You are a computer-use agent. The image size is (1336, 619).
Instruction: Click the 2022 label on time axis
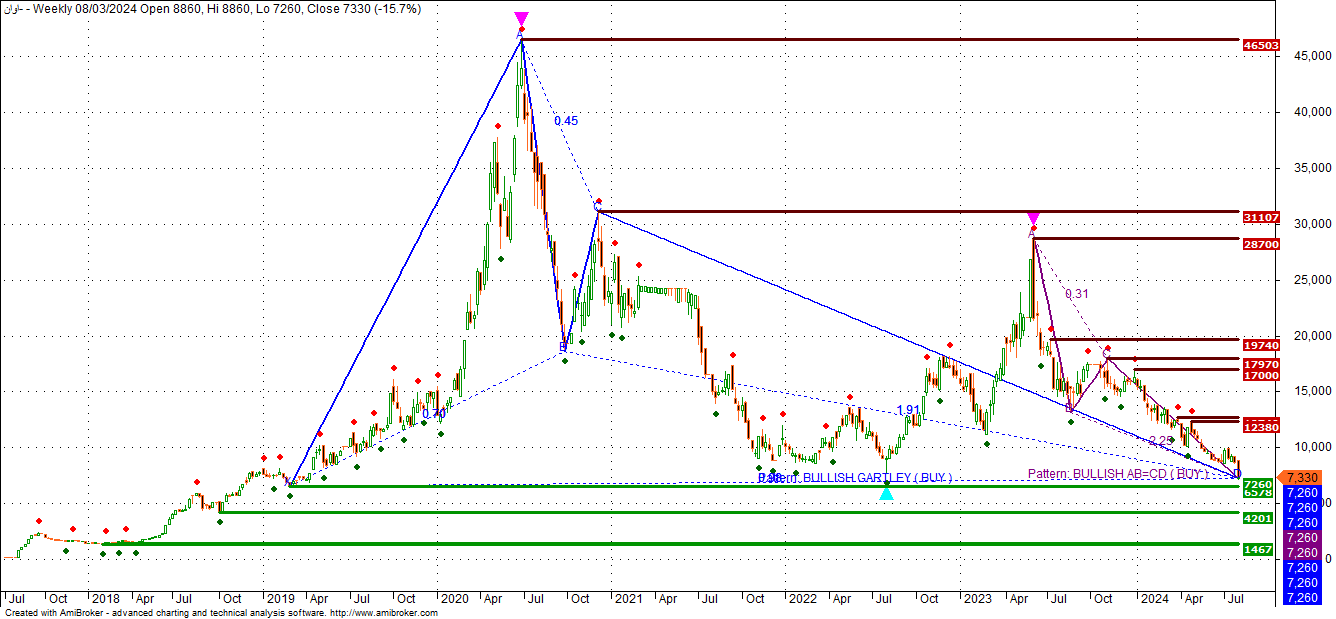click(x=801, y=599)
